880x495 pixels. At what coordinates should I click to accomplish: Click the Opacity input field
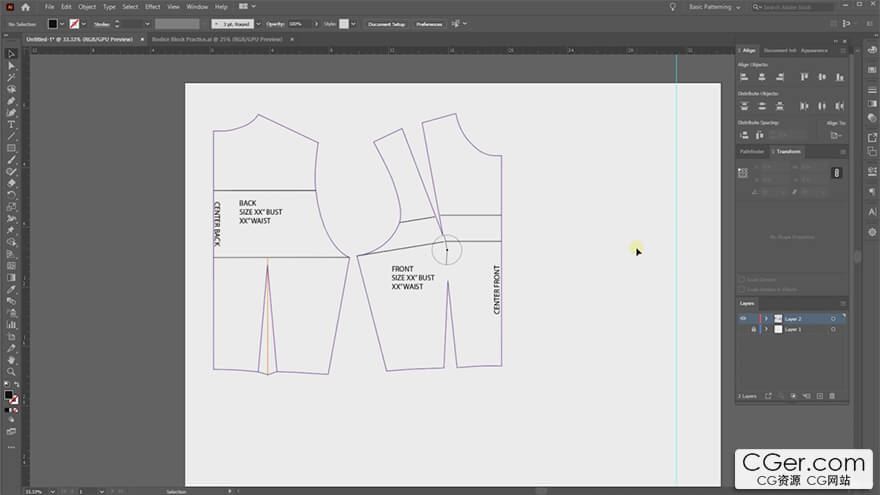297,23
